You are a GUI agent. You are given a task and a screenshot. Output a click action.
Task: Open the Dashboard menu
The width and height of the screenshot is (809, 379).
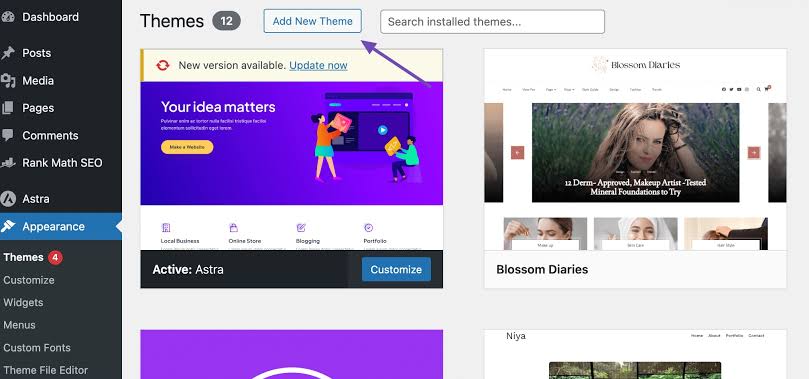pos(51,17)
